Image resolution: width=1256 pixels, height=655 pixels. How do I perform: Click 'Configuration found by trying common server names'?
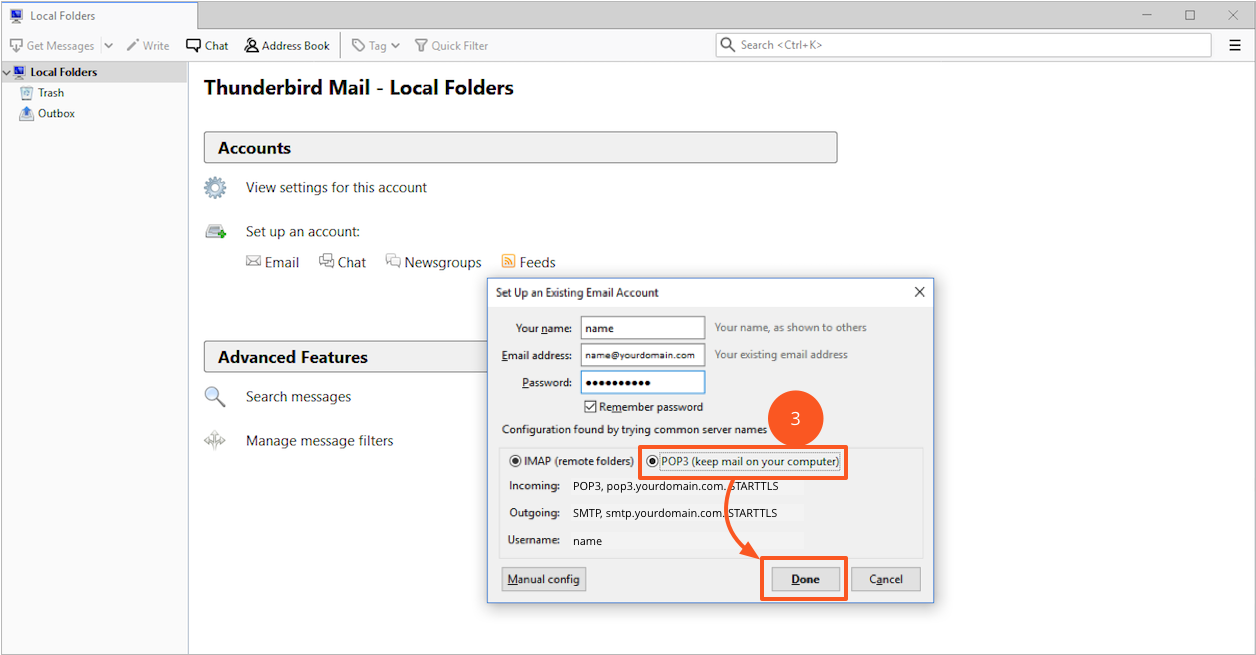point(635,429)
